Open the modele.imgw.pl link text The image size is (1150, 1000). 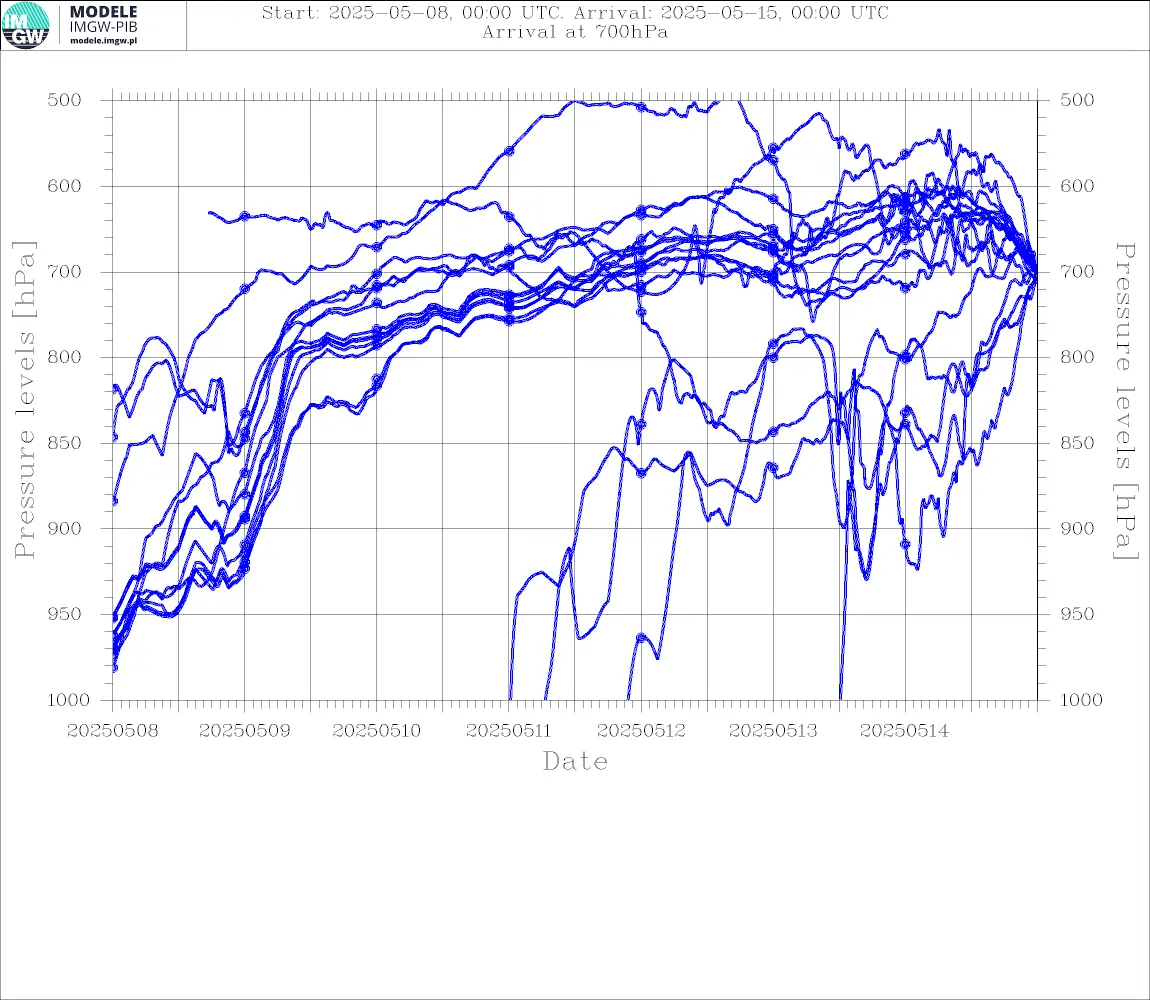click(x=103, y=41)
